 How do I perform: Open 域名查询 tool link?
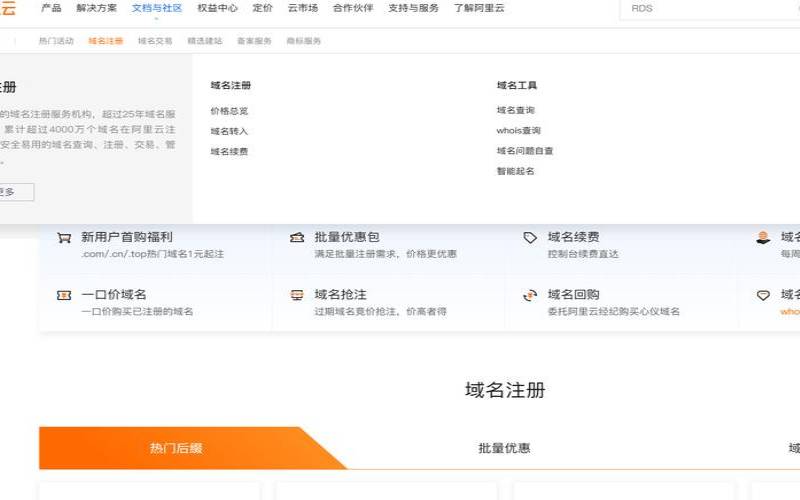[516, 110]
